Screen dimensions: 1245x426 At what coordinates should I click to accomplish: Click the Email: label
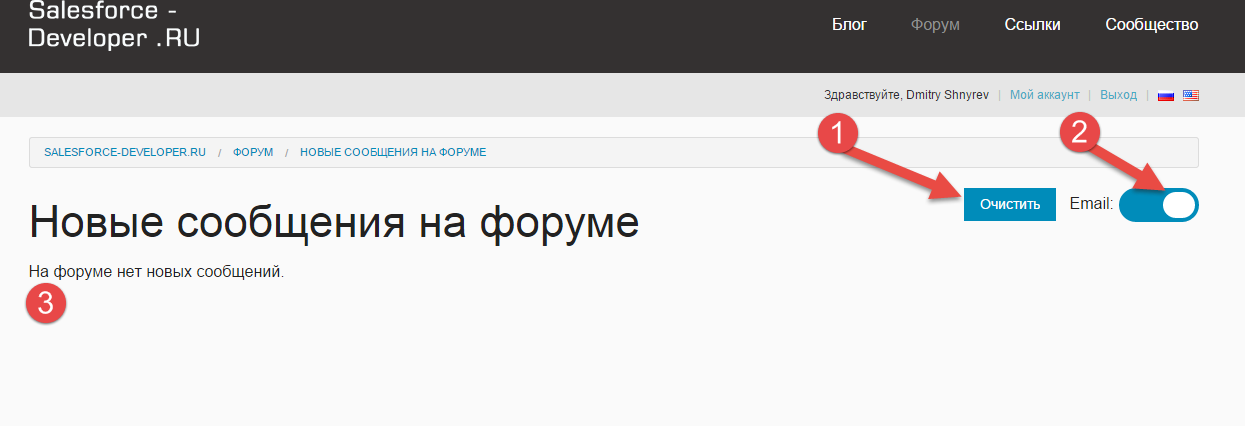coord(1091,204)
